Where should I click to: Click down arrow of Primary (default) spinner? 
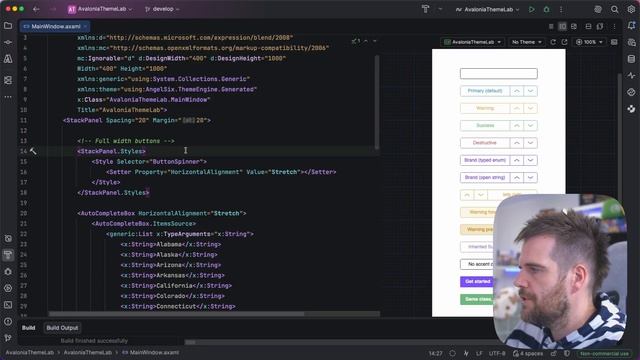pyautogui.click(x=530, y=91)
